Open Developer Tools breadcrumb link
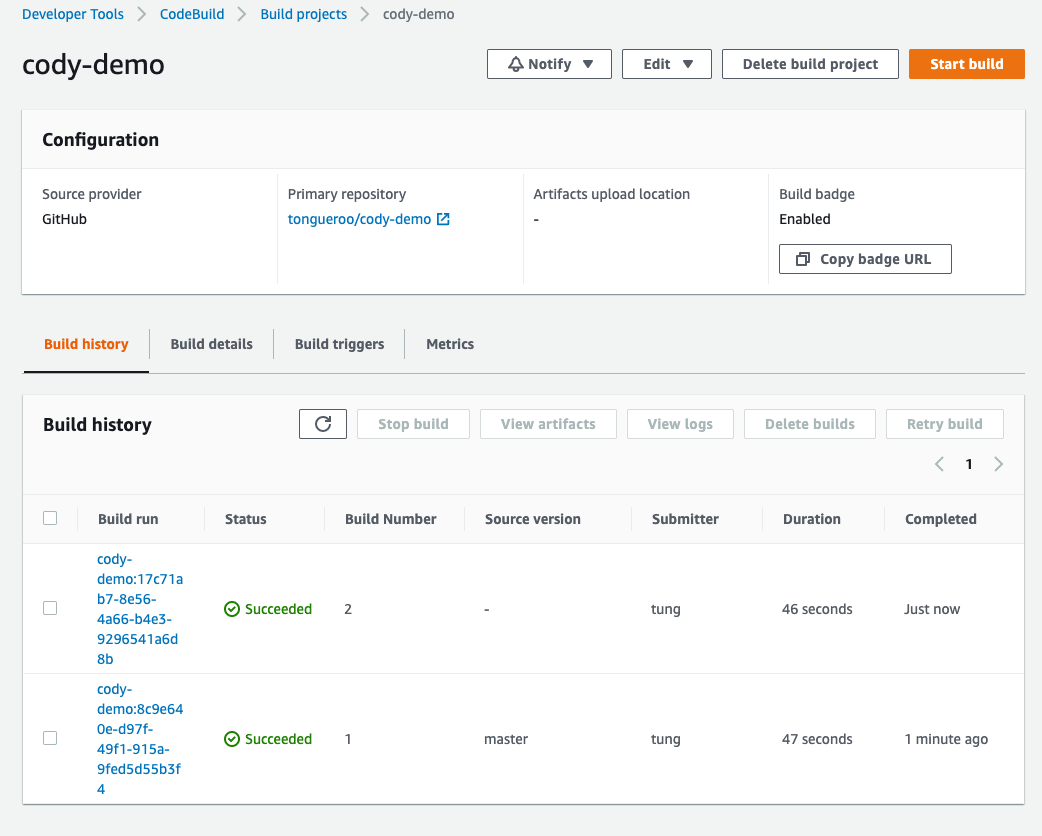This screenshot has height=836, width=1042. (73, 14)
